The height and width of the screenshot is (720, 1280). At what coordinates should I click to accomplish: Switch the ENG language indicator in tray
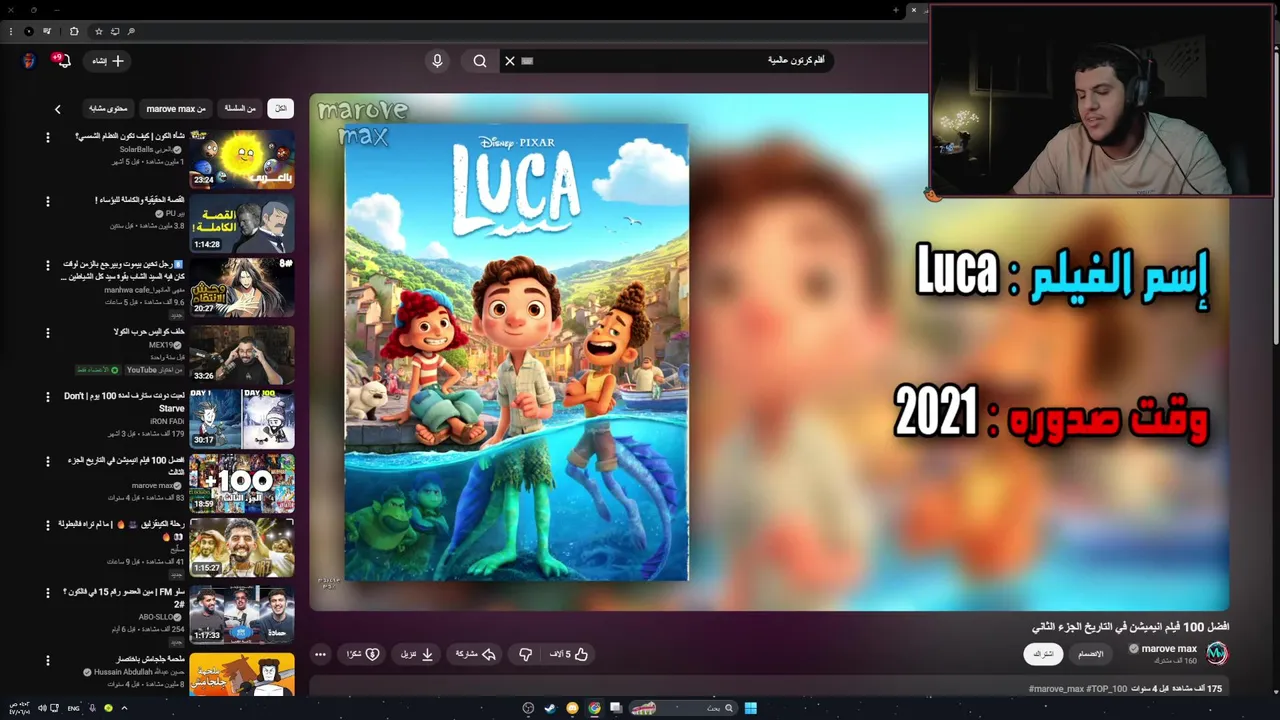74,708
